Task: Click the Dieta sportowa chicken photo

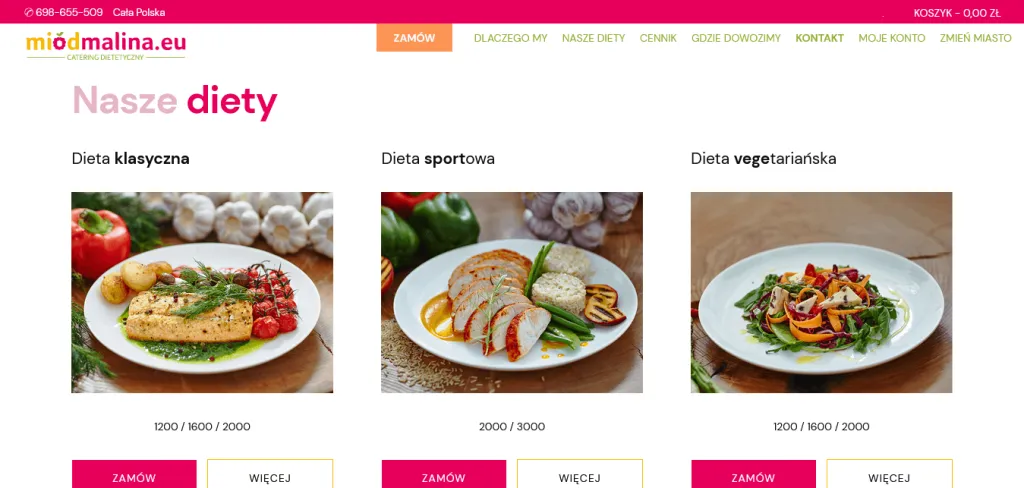Action: [512, 292]
